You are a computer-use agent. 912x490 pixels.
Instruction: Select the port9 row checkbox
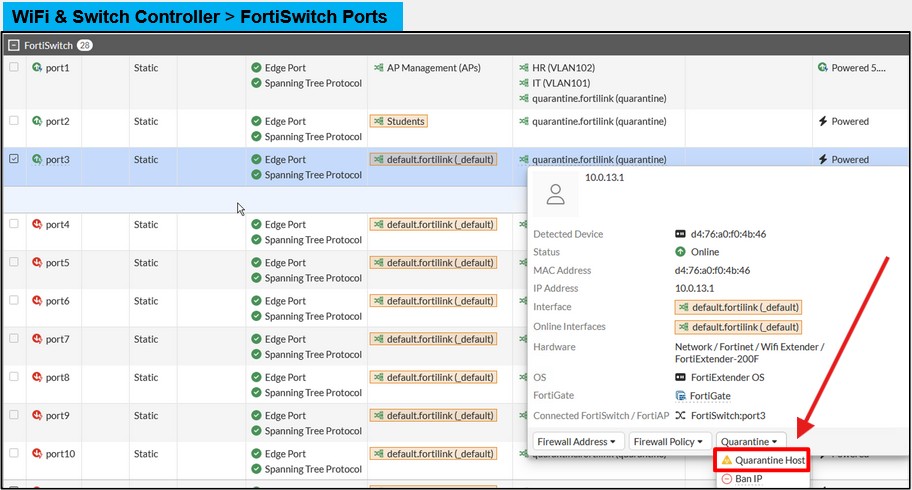click(14, 415)
